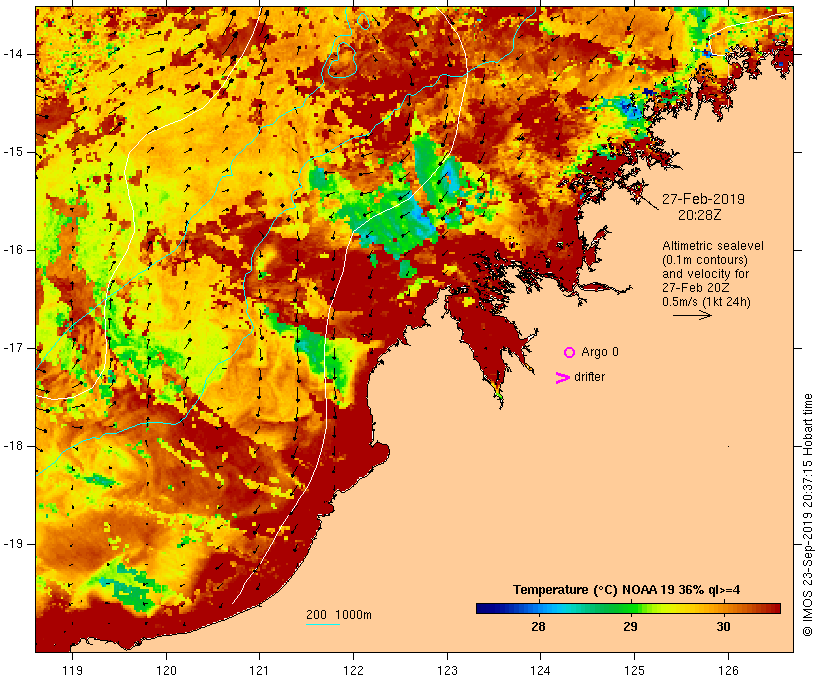The image size is (820, 680).
Task: Click the '124' longitude axis label
Action: pos(540,671)
